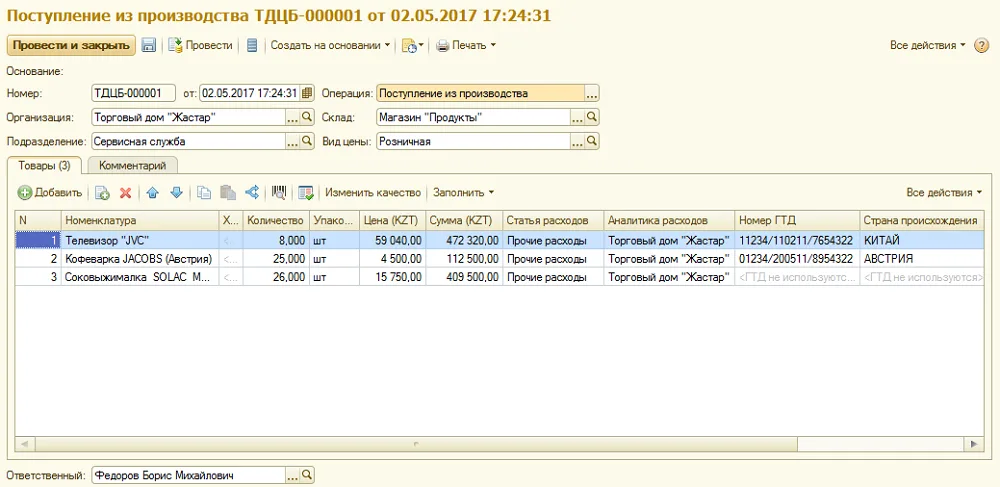1000x487 pixels.
Task: Click the document movements list icon
Action: click(252, 45)
